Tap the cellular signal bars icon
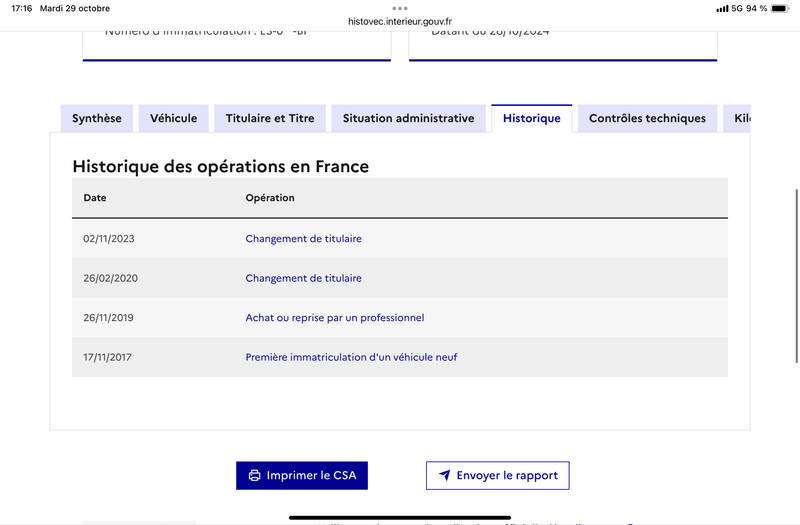800x525 pixels. click(x=722, y=9)
